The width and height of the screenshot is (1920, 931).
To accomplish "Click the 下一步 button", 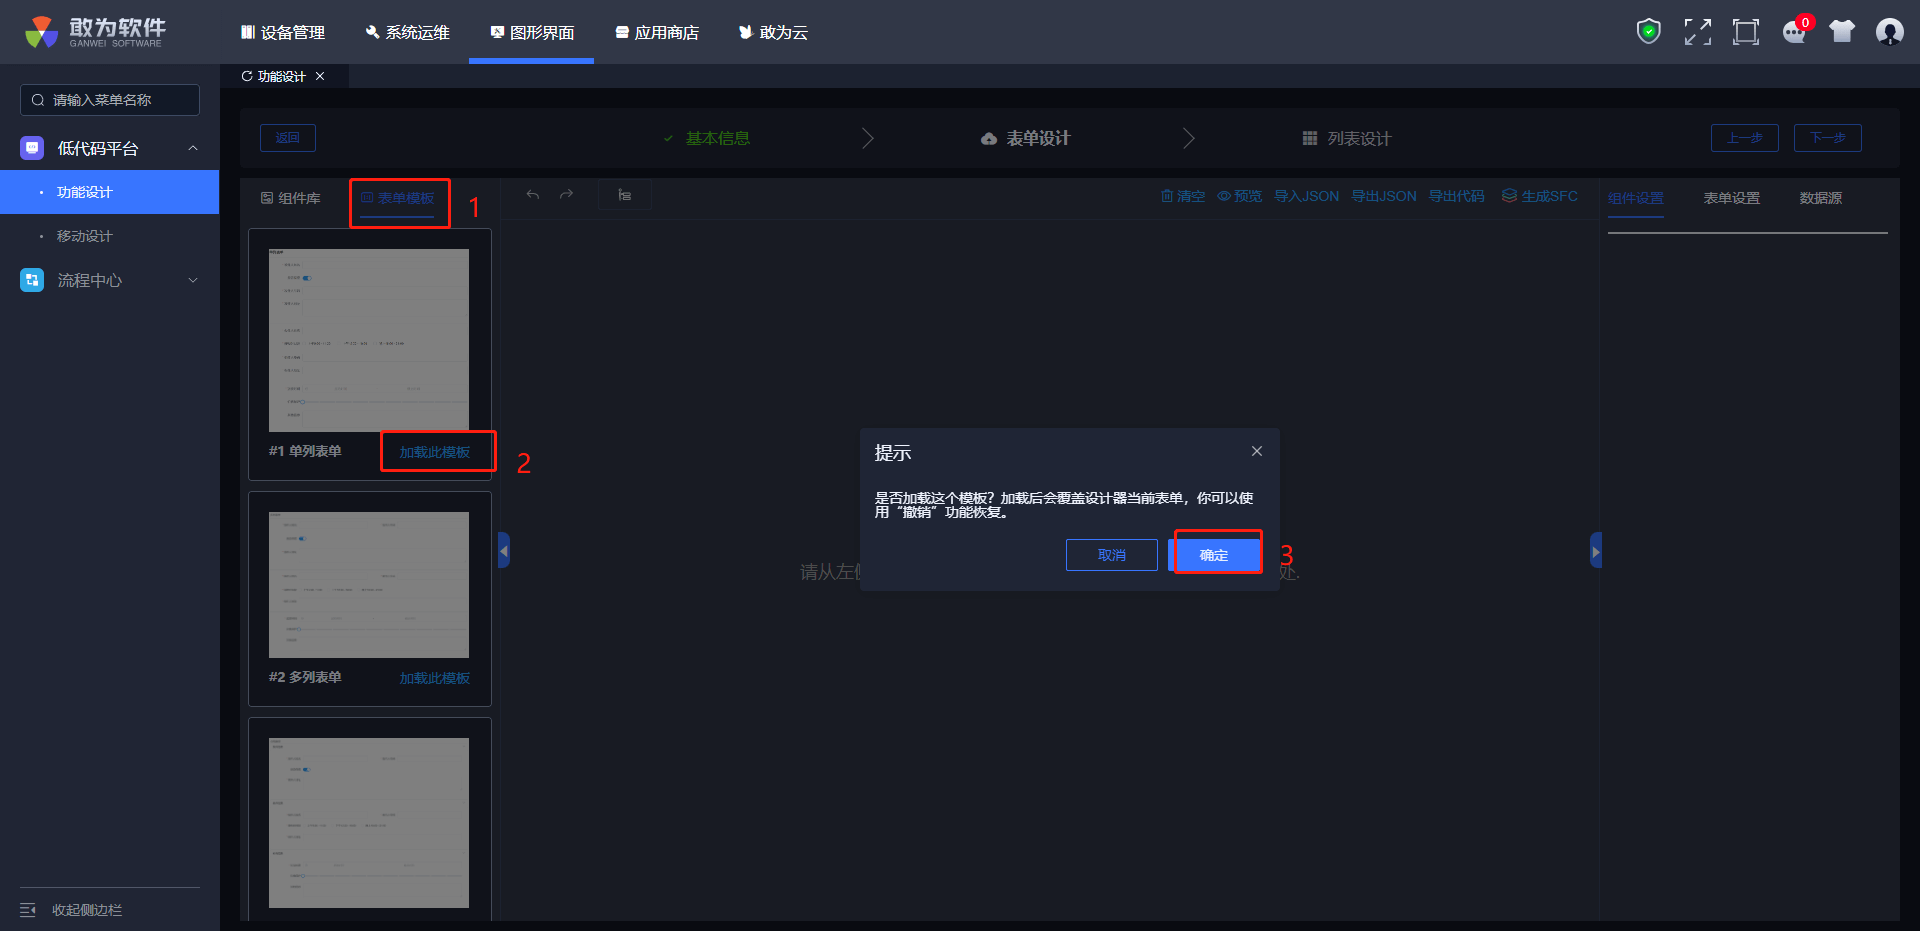I will click(x=1828, y=138).
